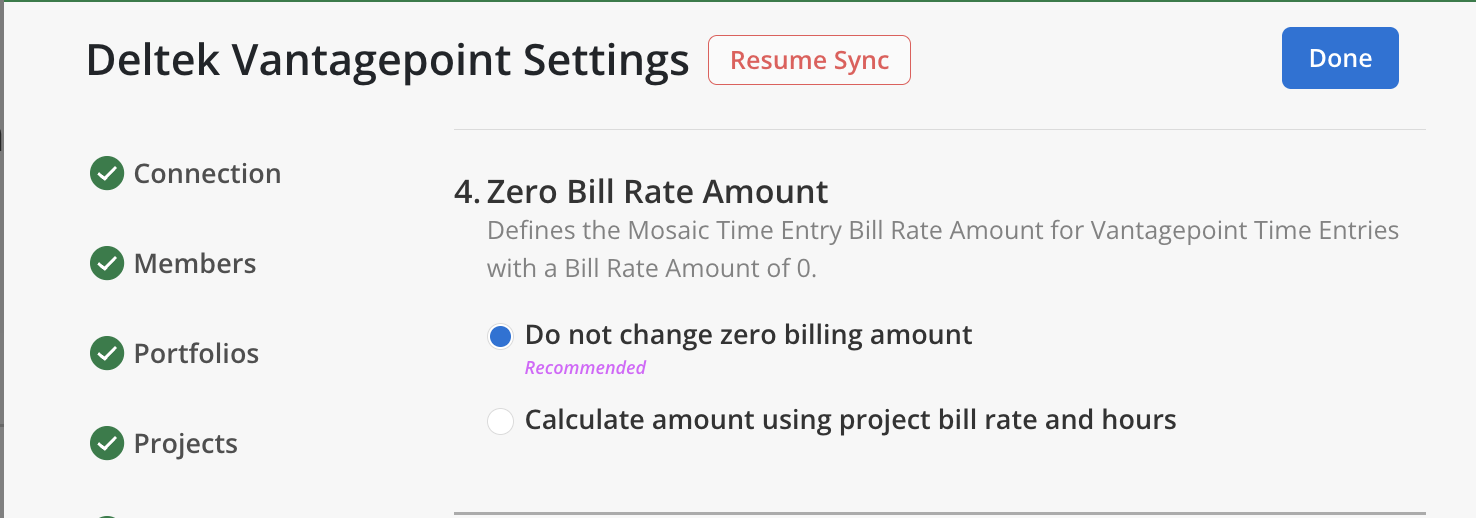Click the purple Recommended label

[x=585, y=368]
